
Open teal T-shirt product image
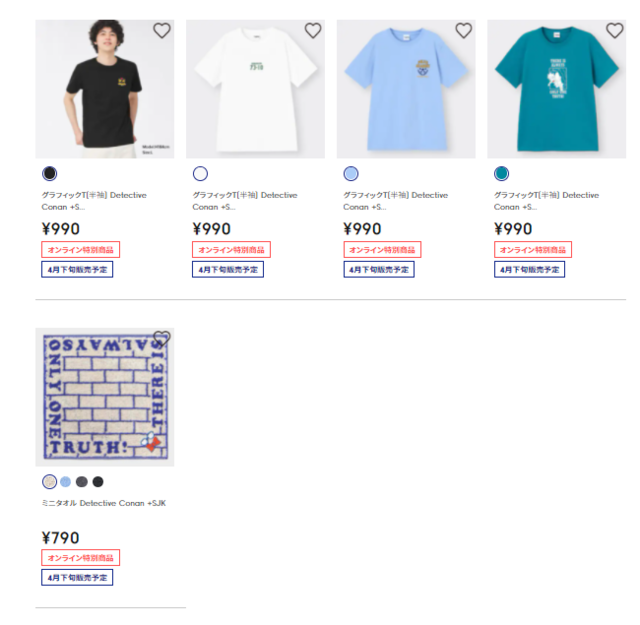click(x=556, y=89)
